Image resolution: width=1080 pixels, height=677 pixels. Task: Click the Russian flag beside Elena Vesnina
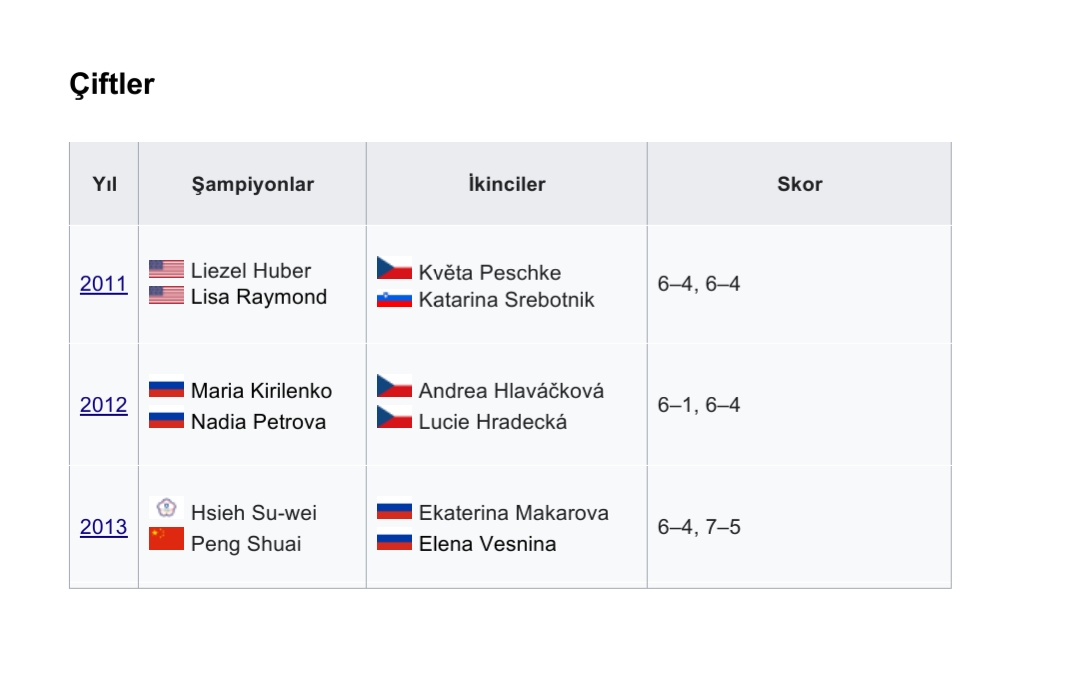click(x=395, y=541)
